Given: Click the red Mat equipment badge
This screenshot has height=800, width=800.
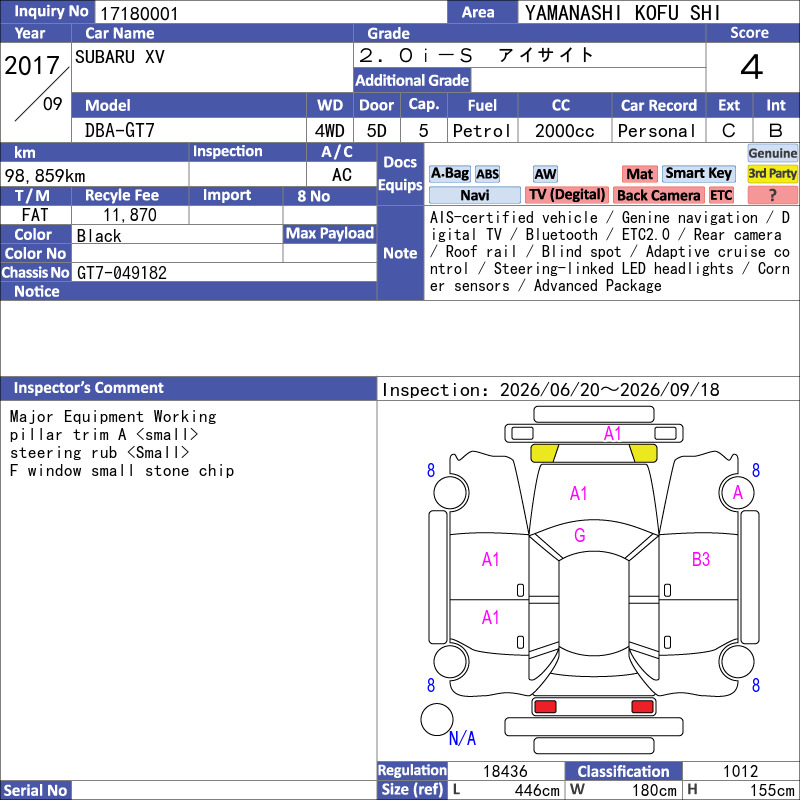Looking at the screenshot, I should click(639, 174).
